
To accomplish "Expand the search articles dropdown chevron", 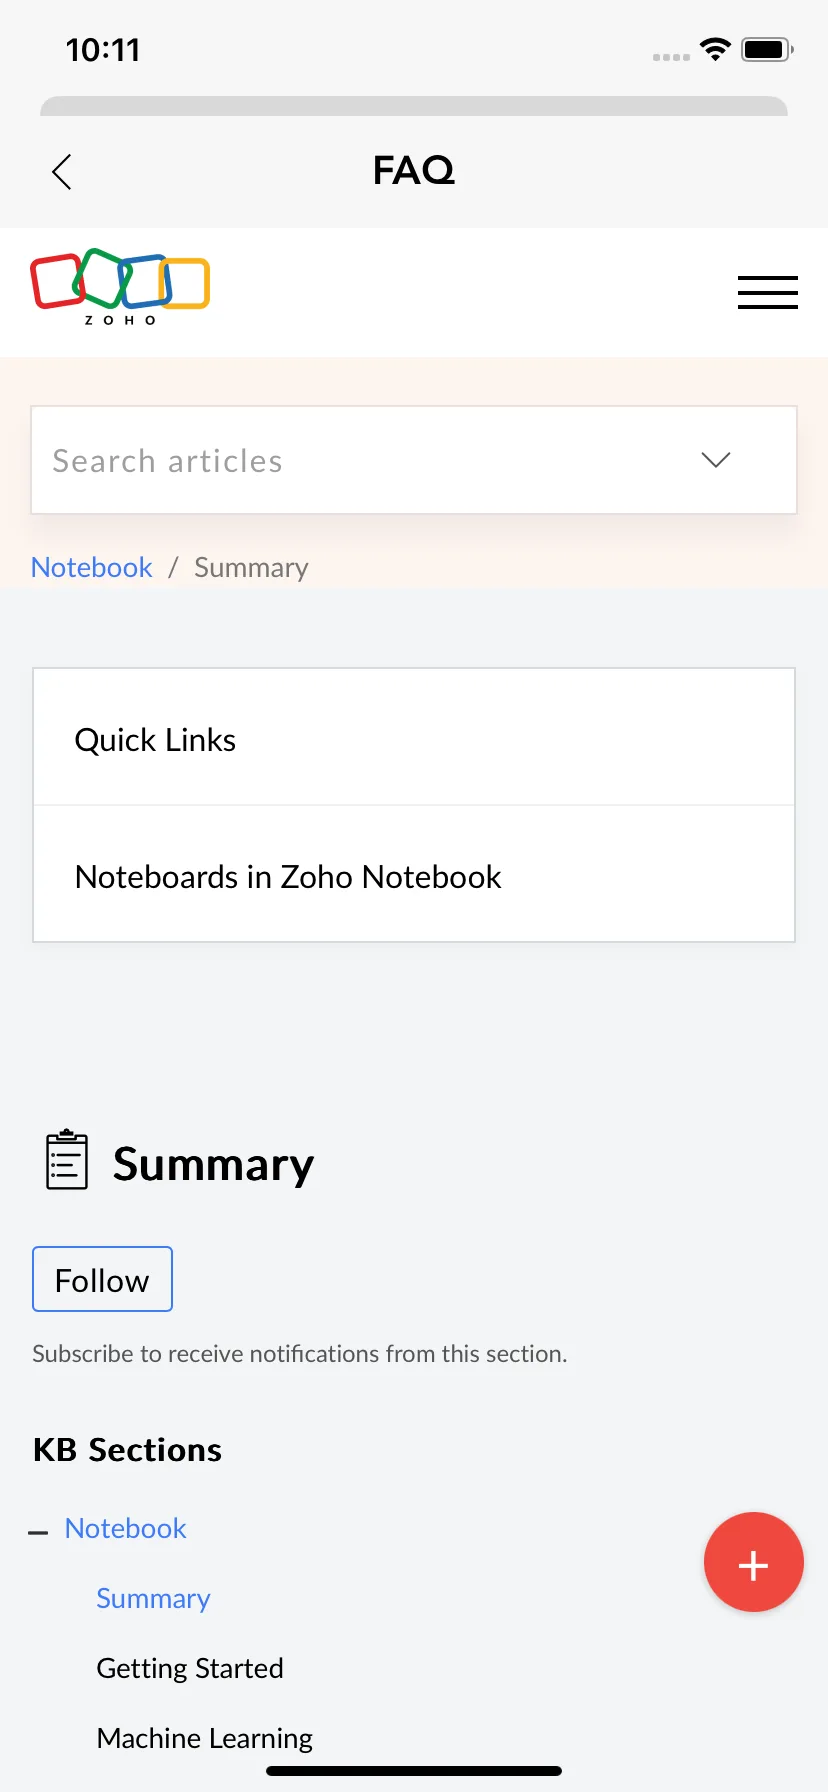I will pos(715,460).
